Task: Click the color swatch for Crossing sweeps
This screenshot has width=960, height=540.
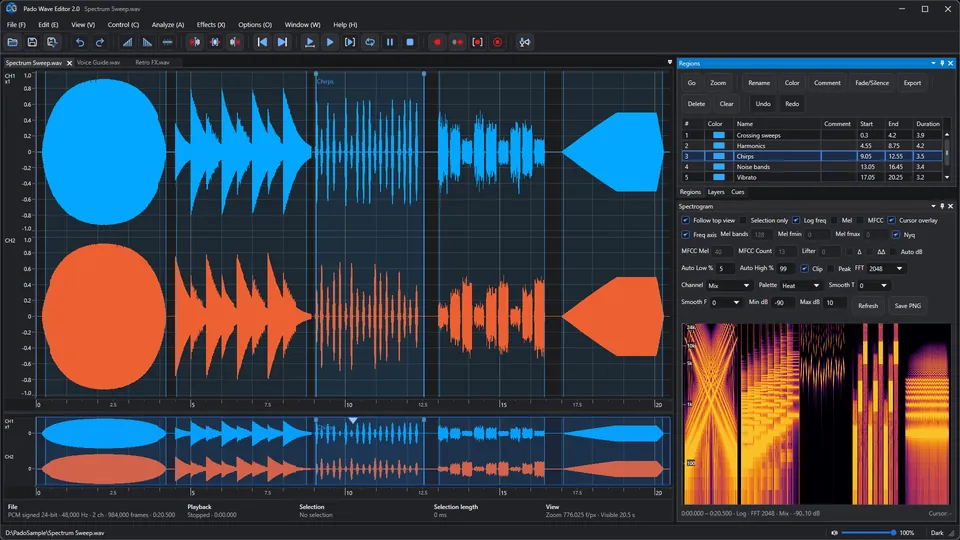Action: click(x=719, y=135)
